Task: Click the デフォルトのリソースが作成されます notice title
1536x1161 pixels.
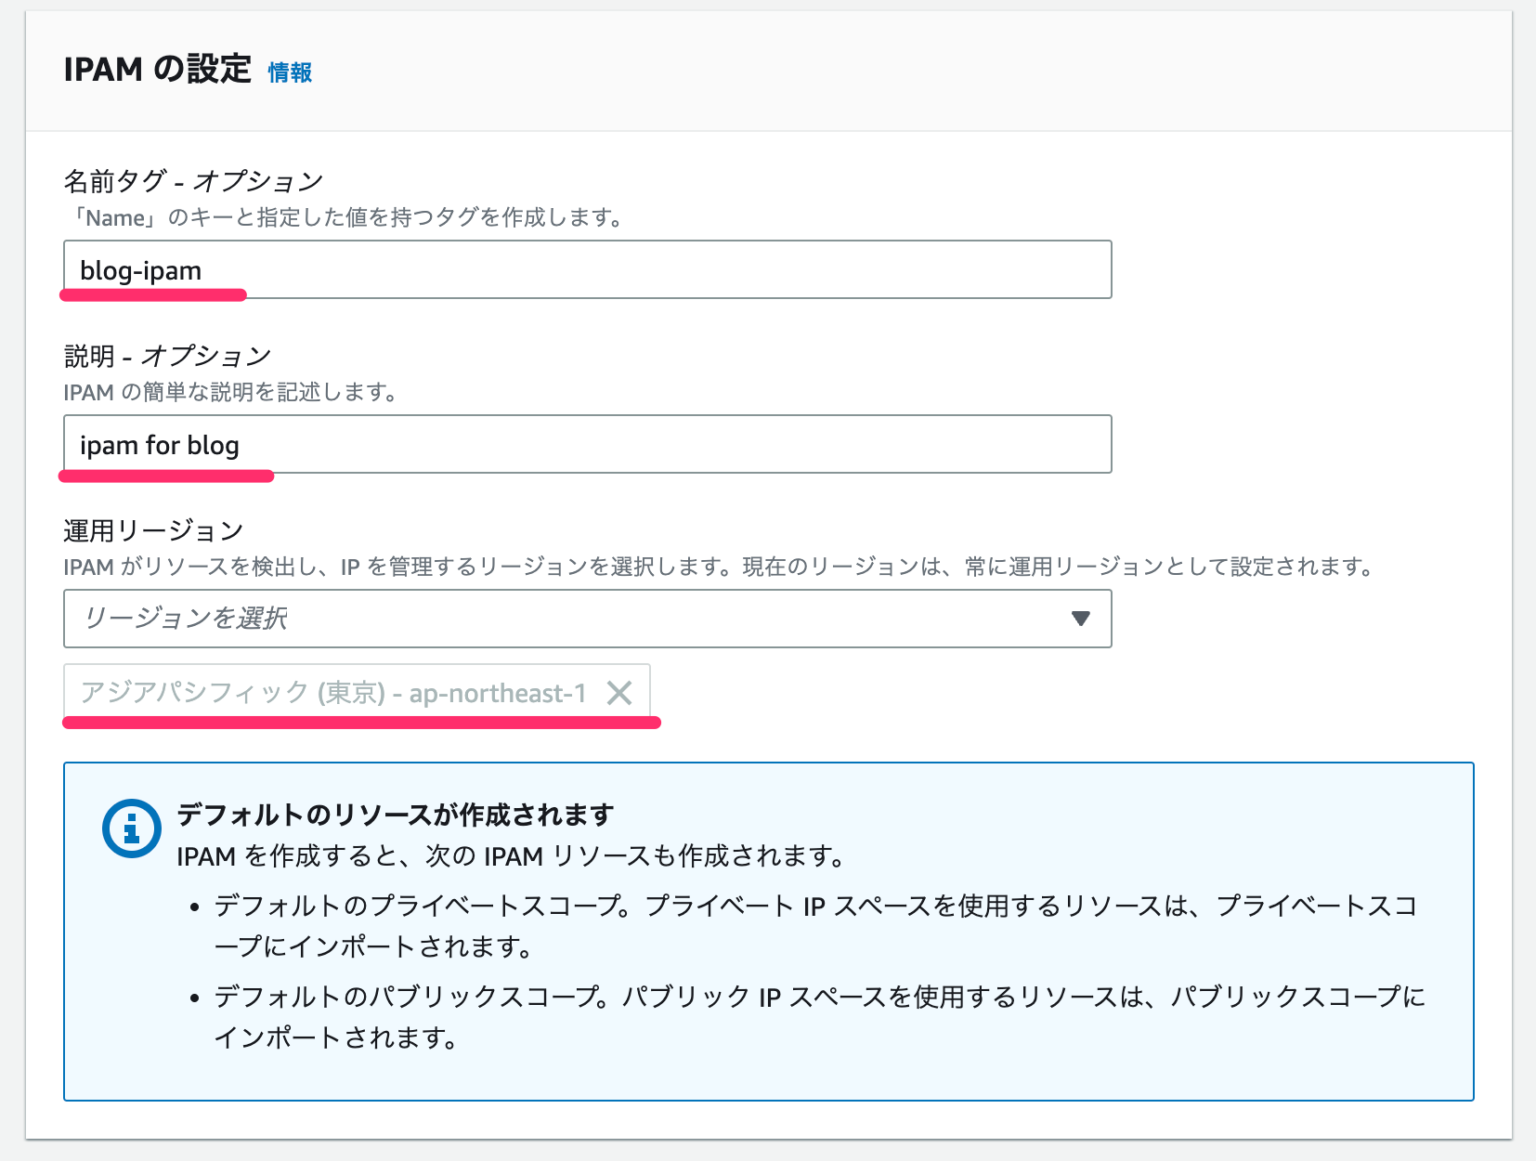Action: (x=396, y=814)
